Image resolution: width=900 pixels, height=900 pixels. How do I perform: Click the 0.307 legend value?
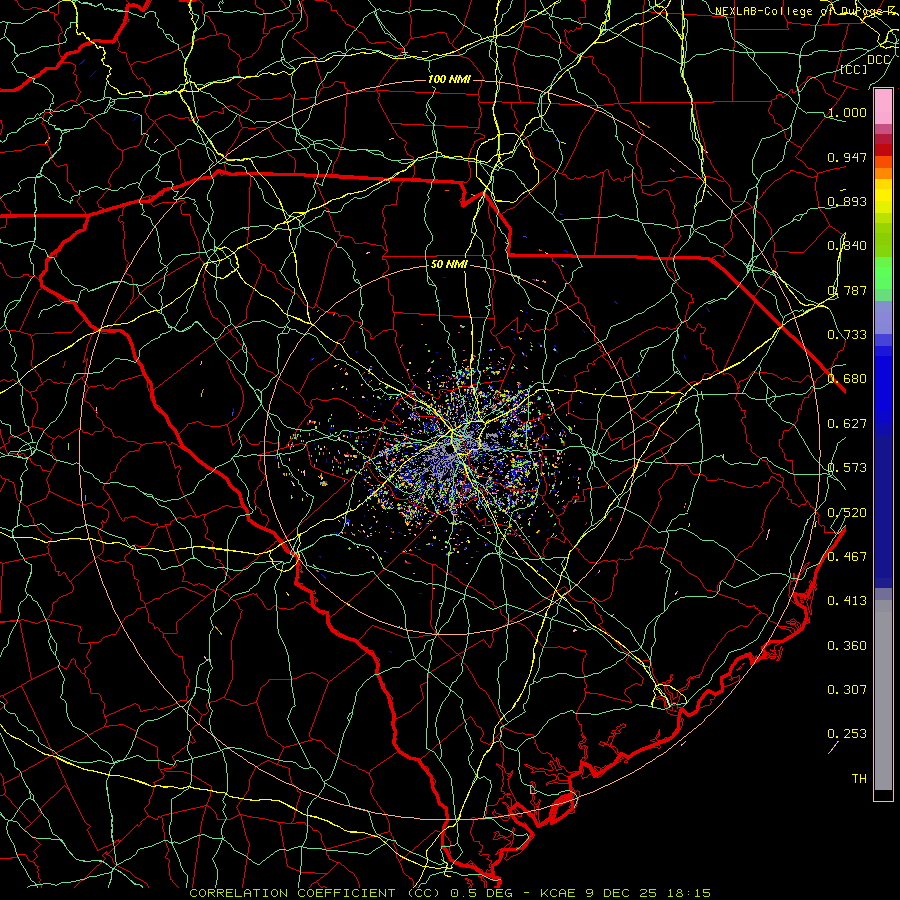coord(847,690)
